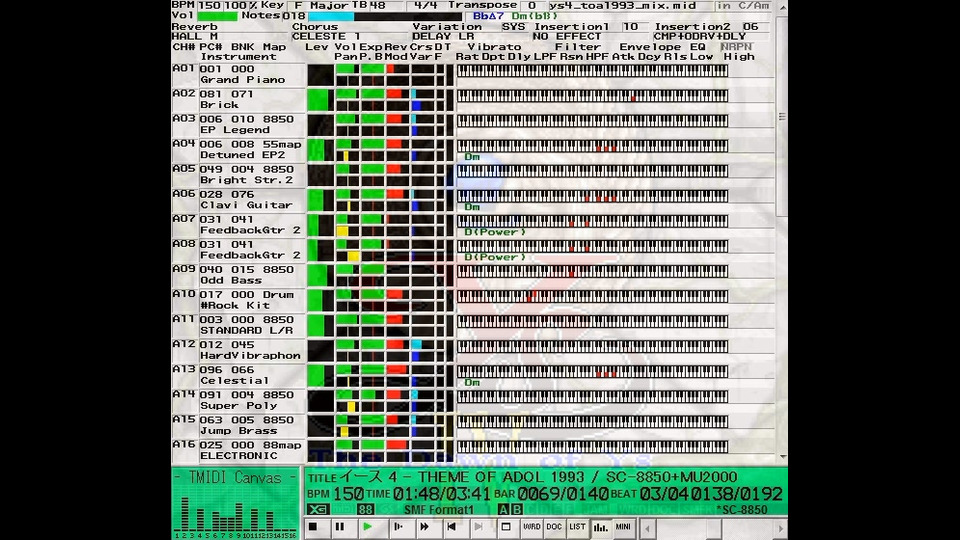Click the ys4_toa1993_mix.mid filename
The image size is (960, 540).
click(x=623, y=6)
